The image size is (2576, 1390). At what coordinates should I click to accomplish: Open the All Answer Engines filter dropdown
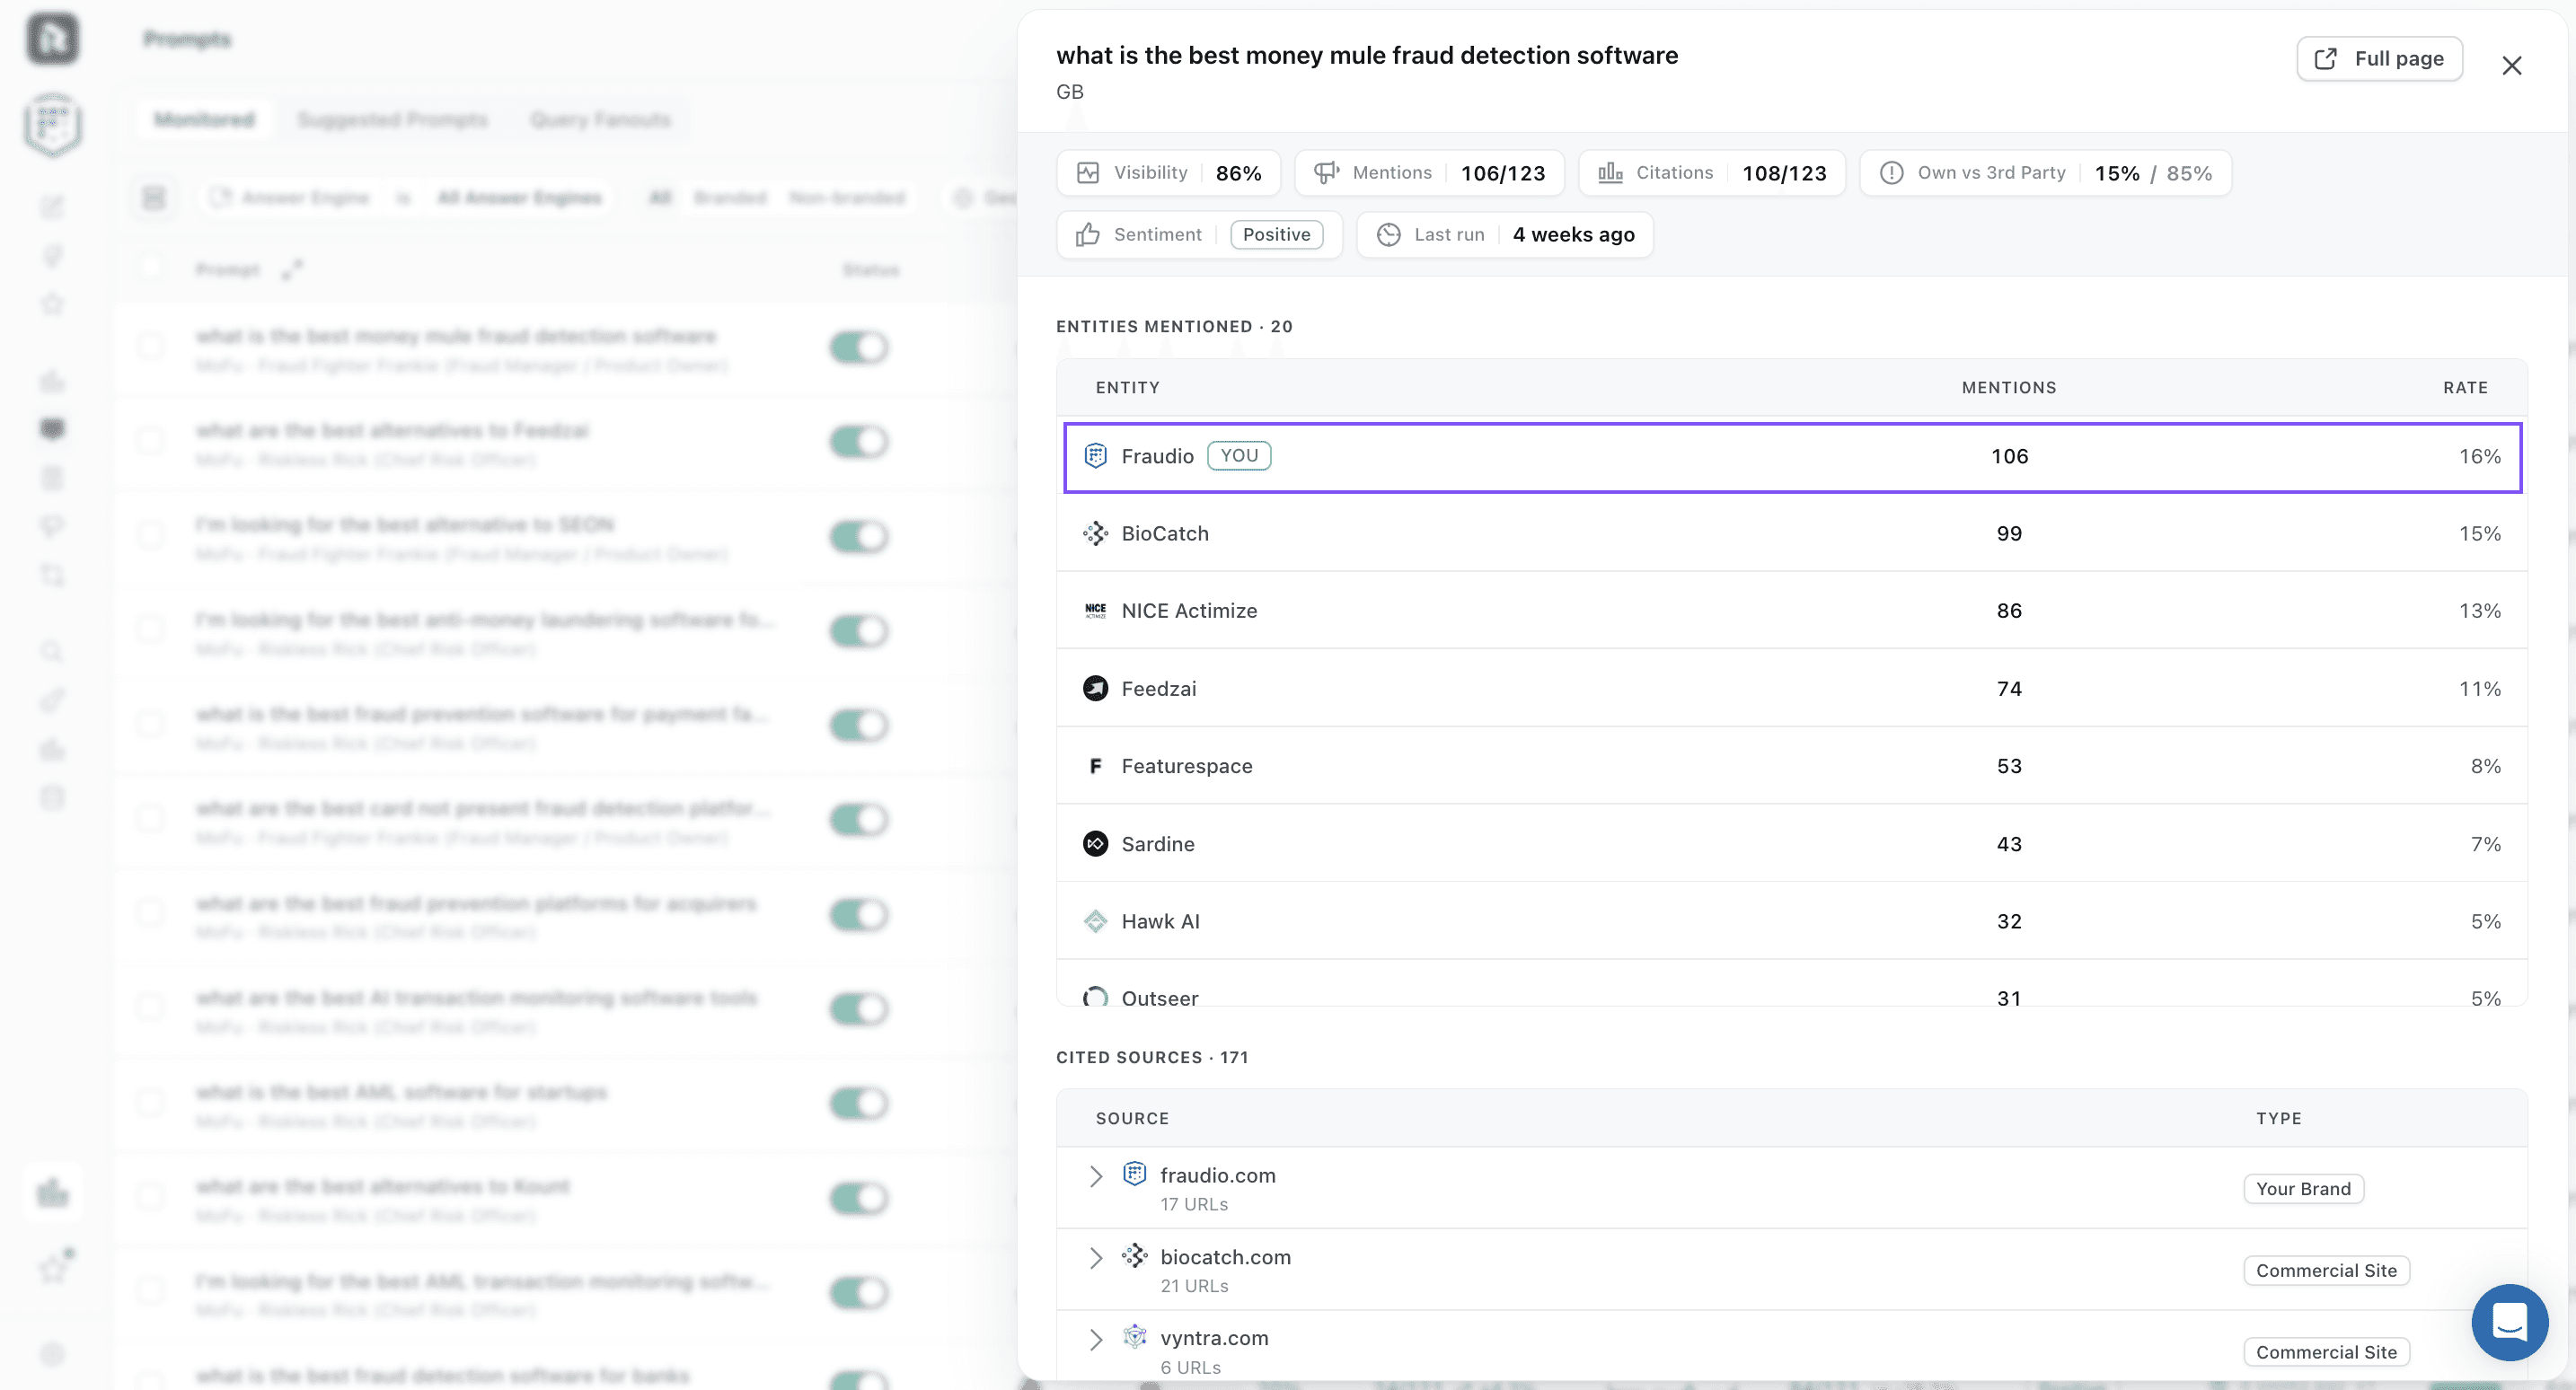519,198
